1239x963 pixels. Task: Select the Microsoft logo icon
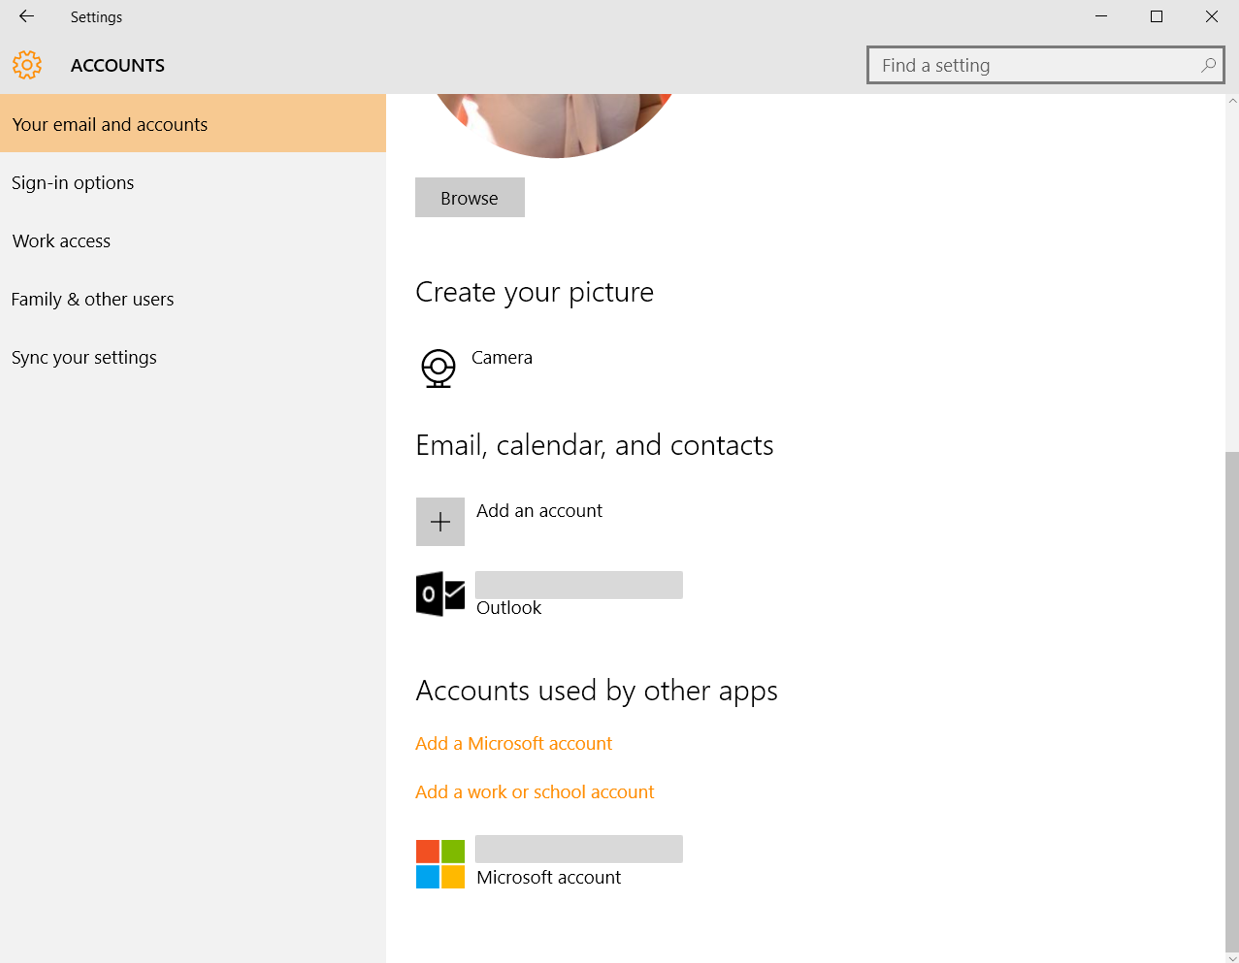pos(440,864)
